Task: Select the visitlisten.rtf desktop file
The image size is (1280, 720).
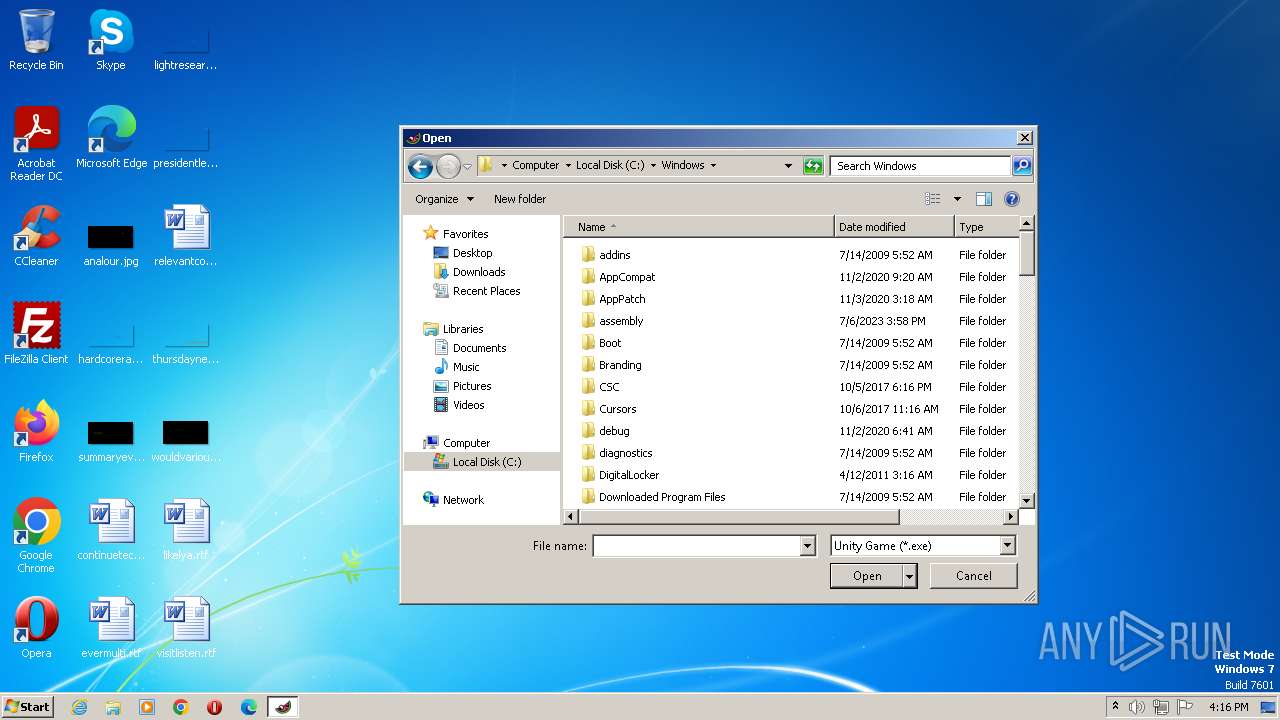Action: pos(185,628)
